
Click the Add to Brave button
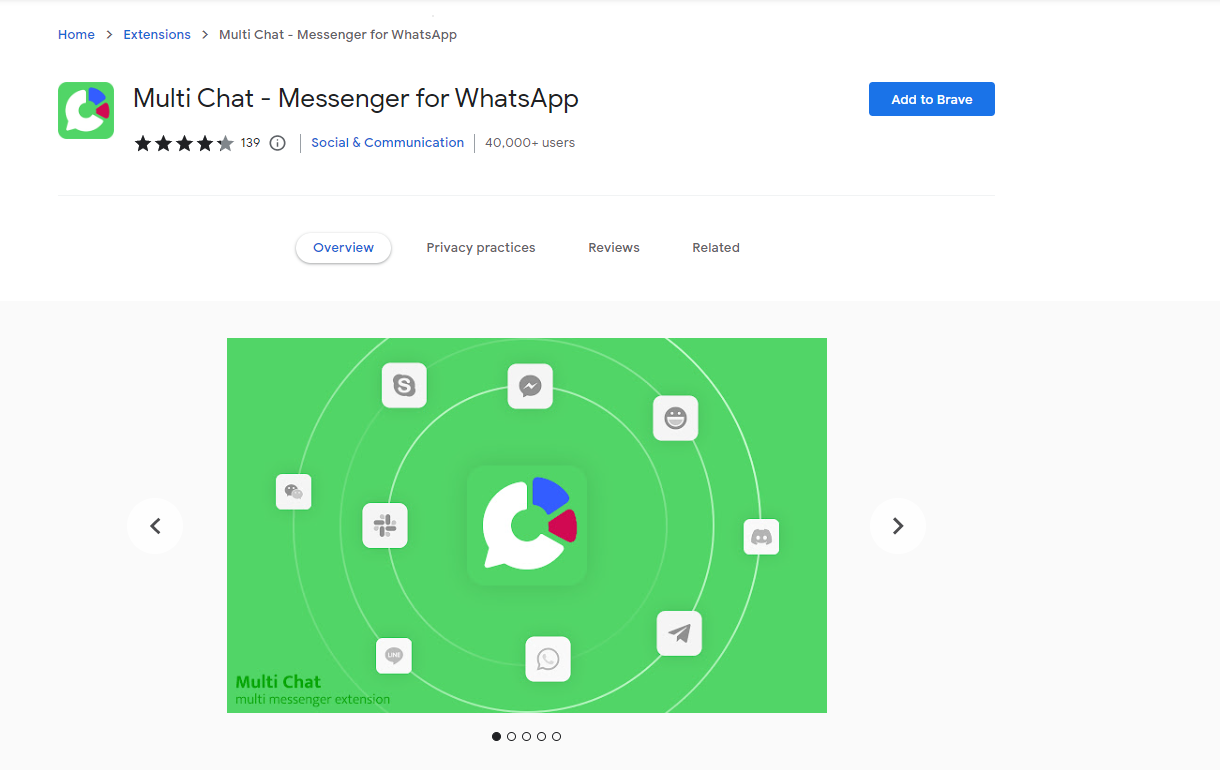pos(932,99)
